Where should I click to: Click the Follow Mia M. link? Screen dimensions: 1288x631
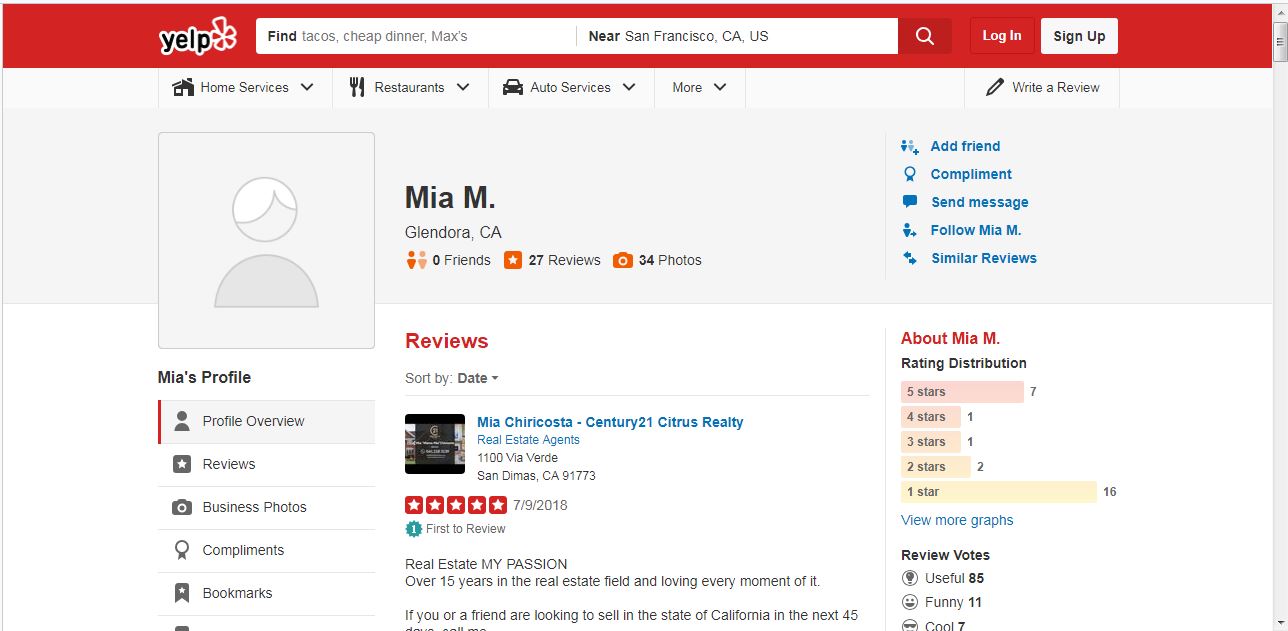click(x=976, y=230)
